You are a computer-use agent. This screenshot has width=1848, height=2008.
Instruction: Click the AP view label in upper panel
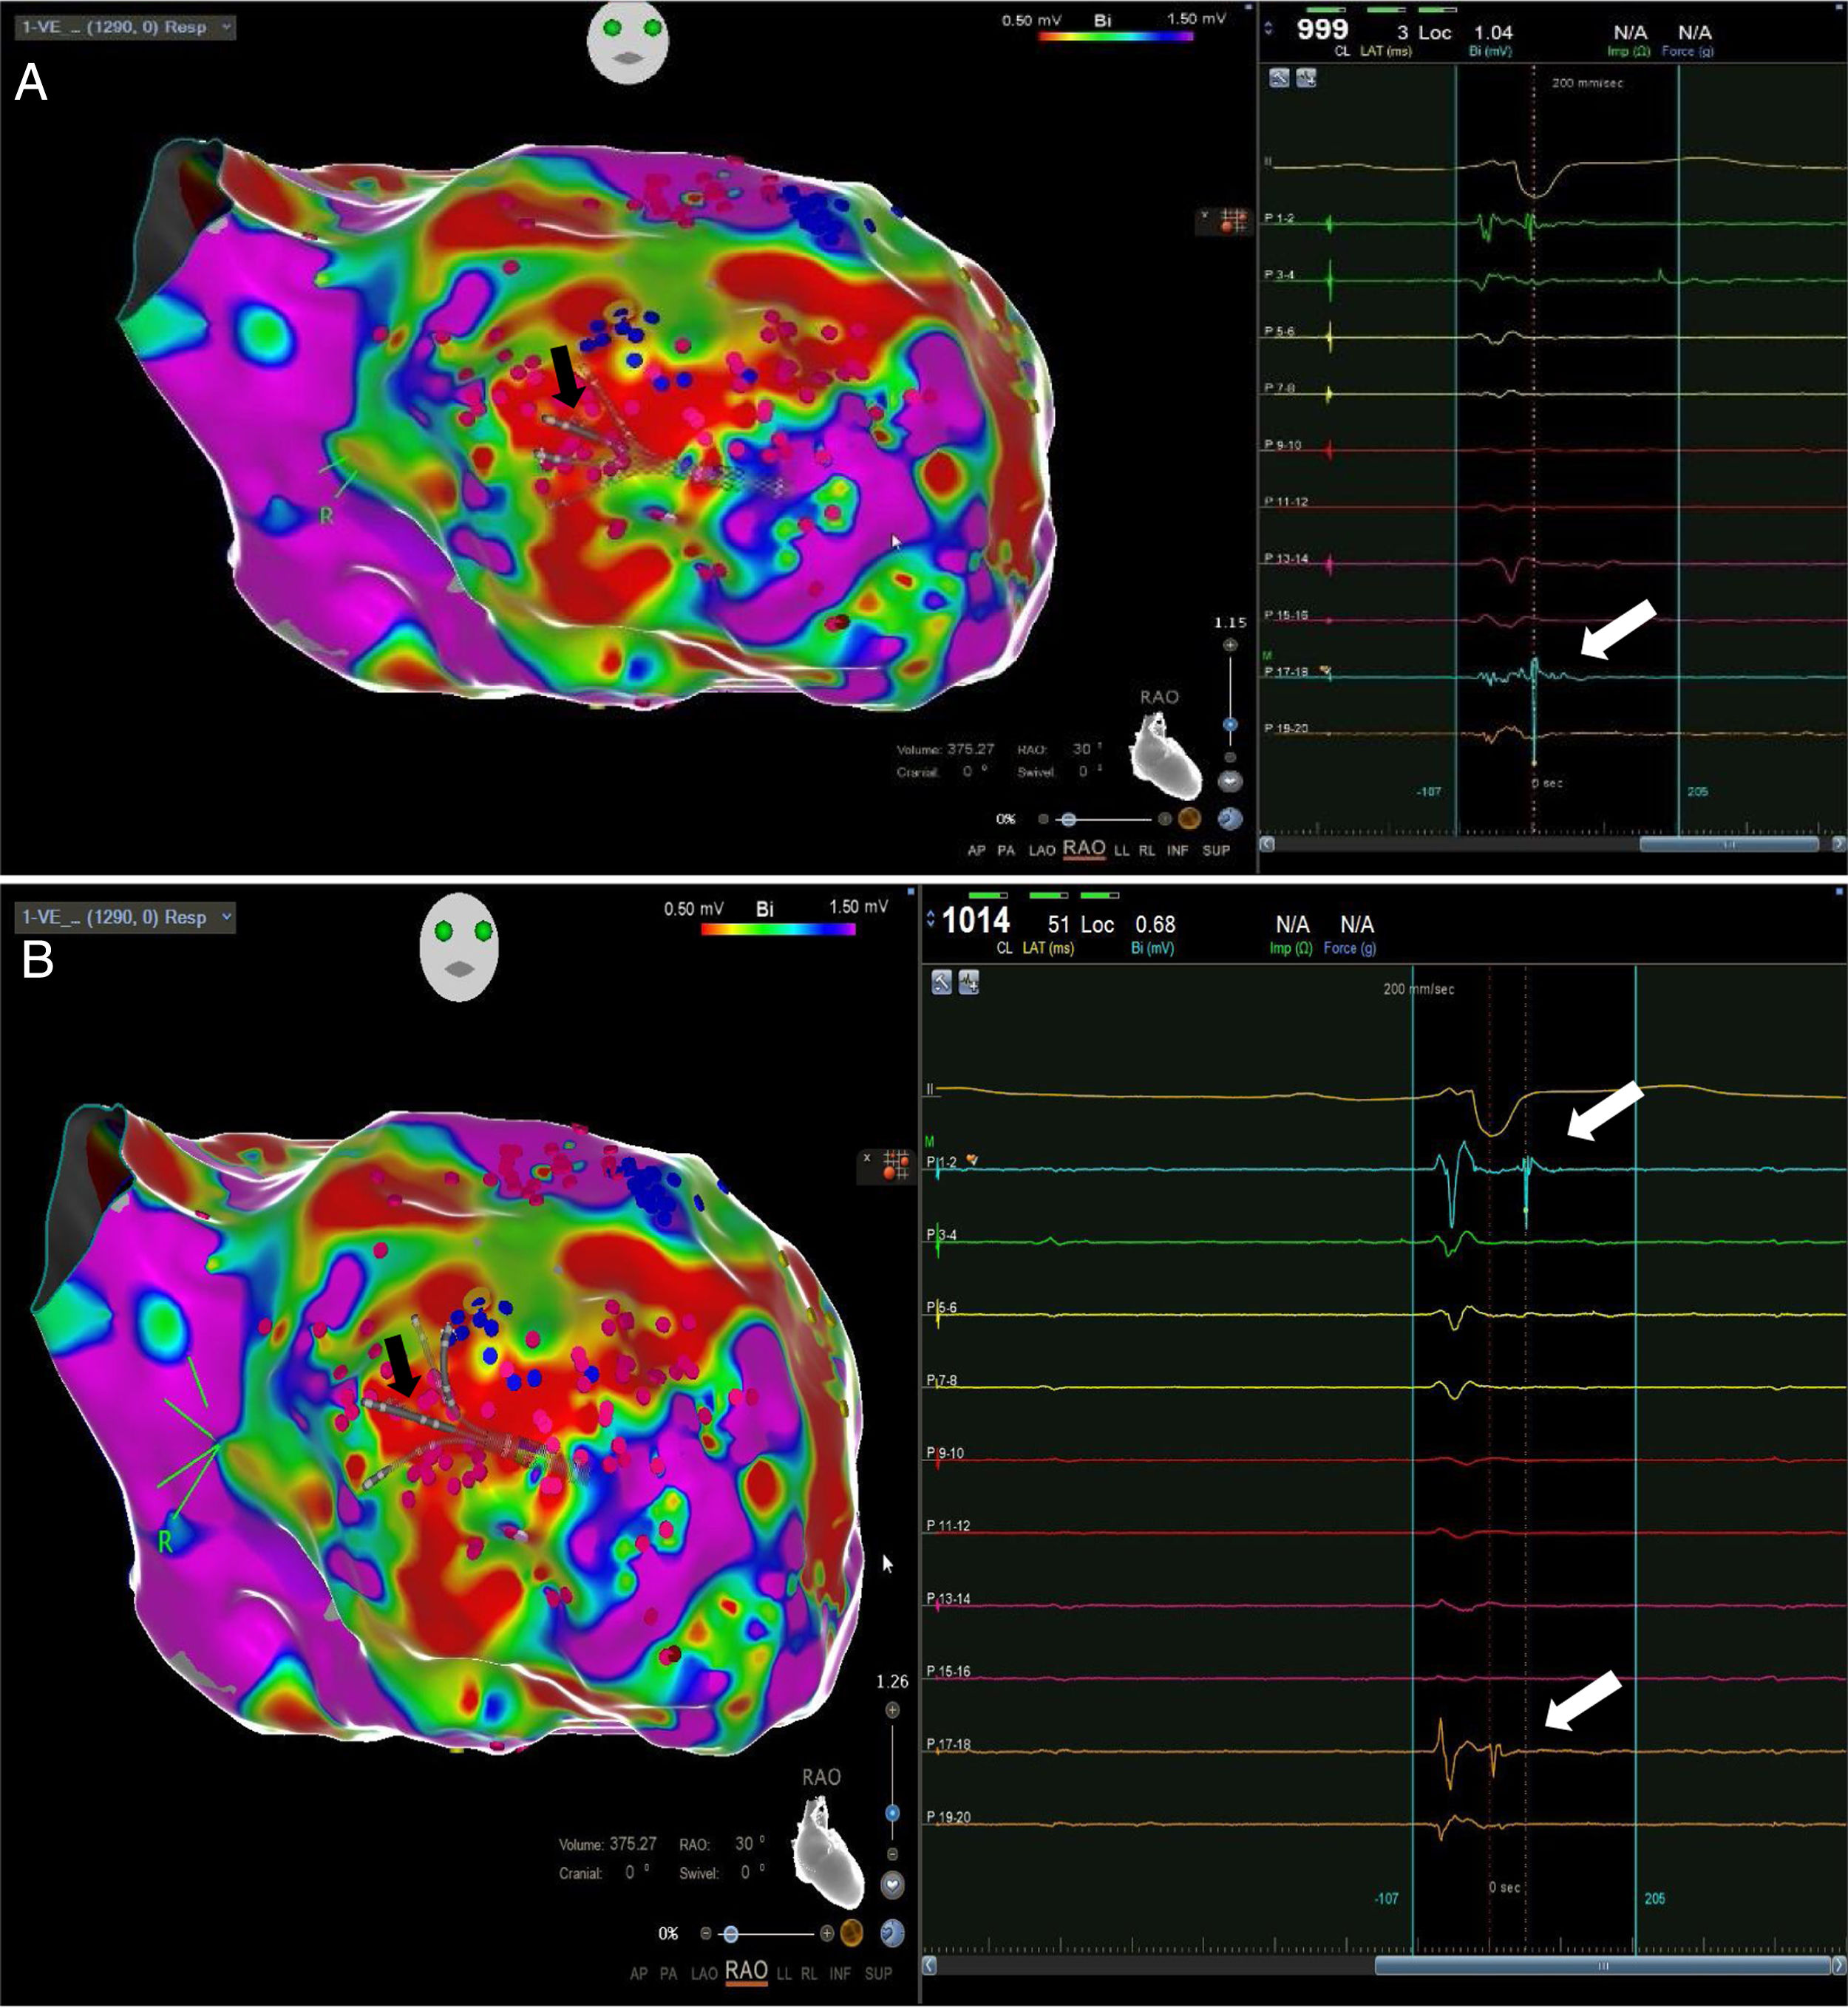click(x=976, y=850)
